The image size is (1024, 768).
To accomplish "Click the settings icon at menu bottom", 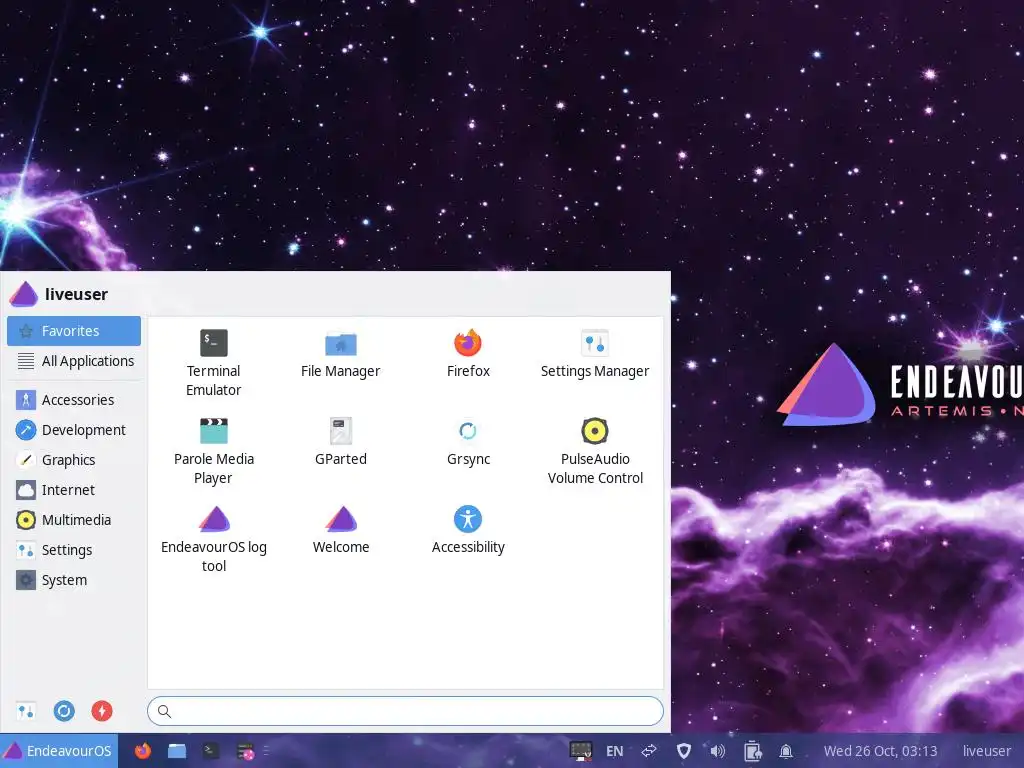I will (x=26, y=711).
